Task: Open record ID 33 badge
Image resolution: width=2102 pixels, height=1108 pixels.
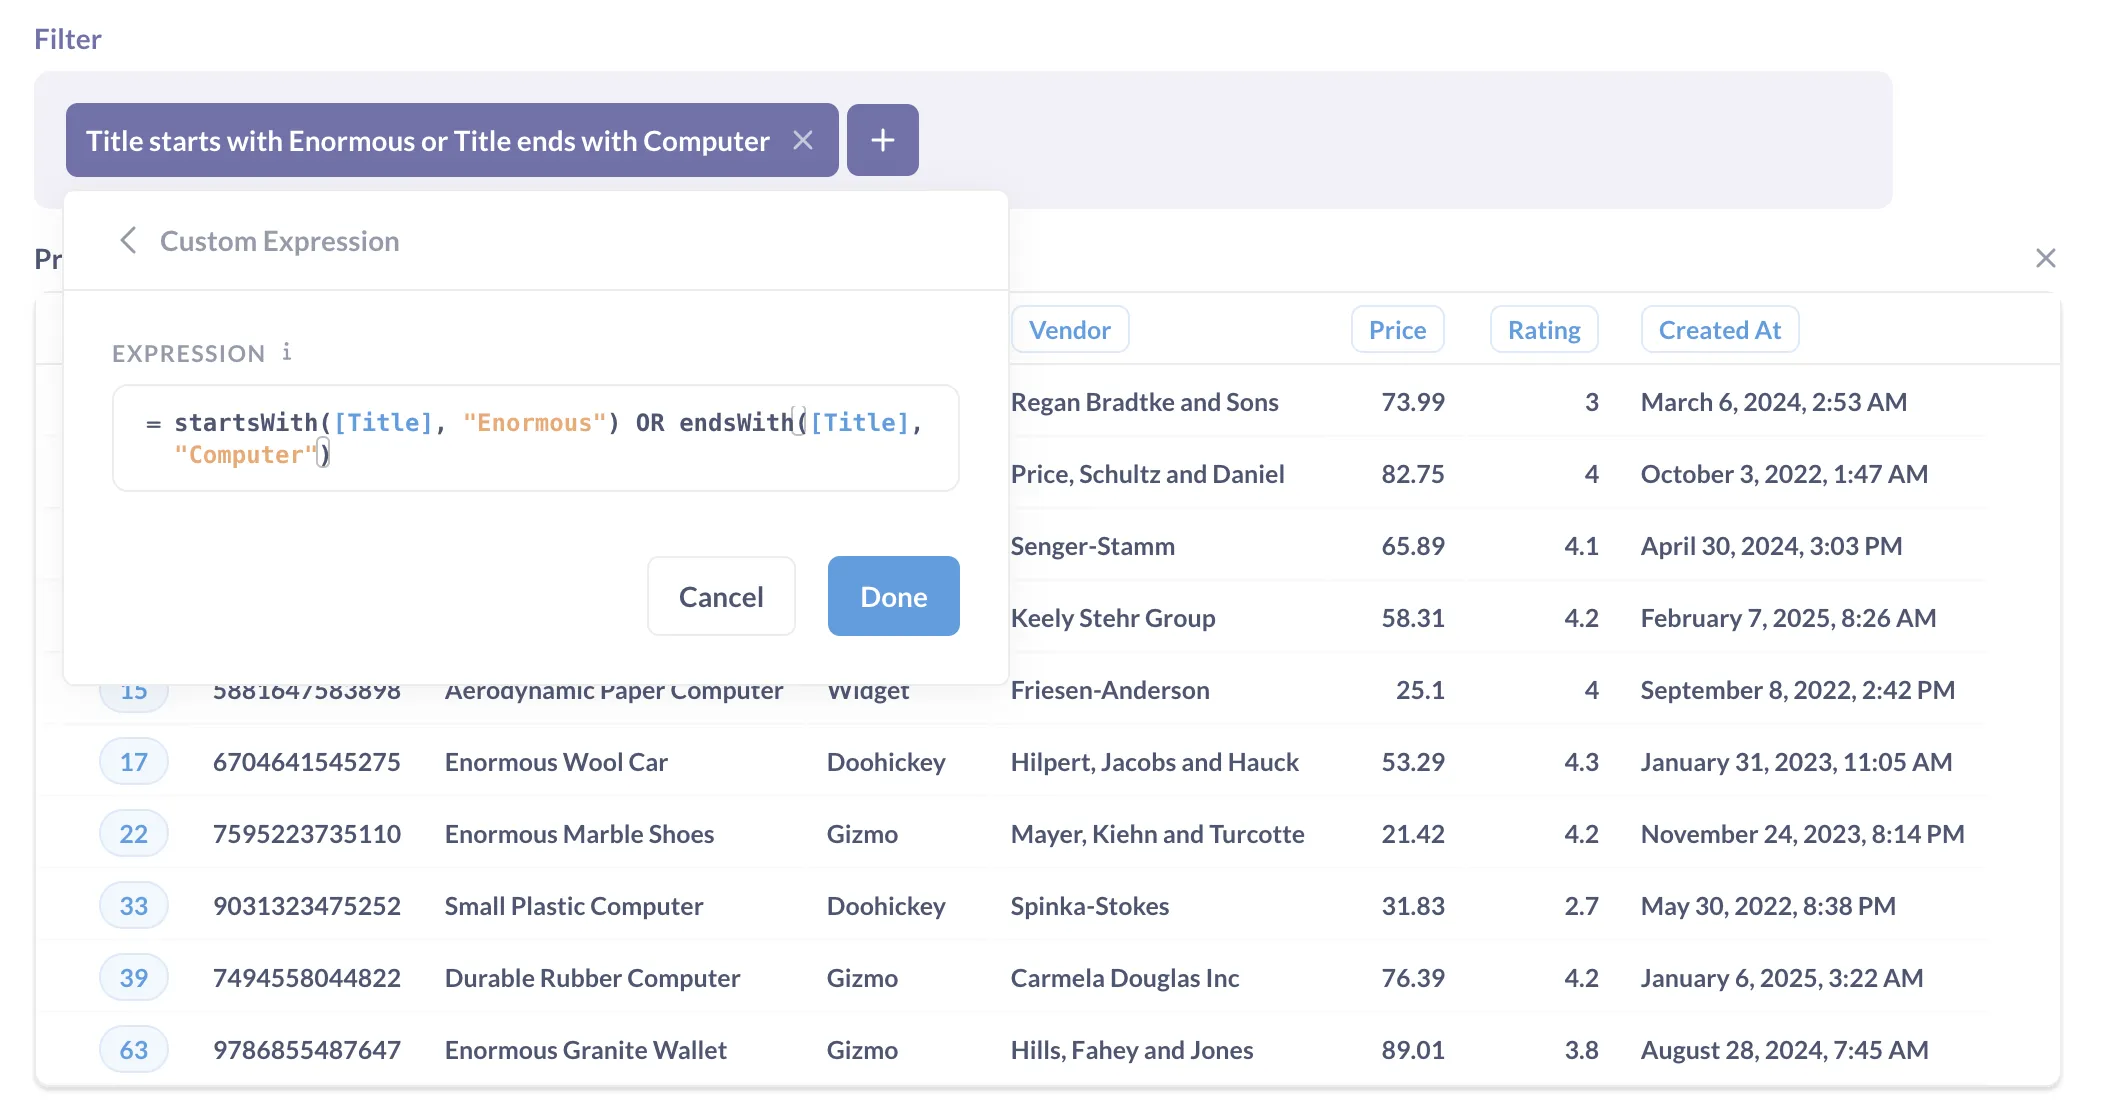Action: (134, 906)
